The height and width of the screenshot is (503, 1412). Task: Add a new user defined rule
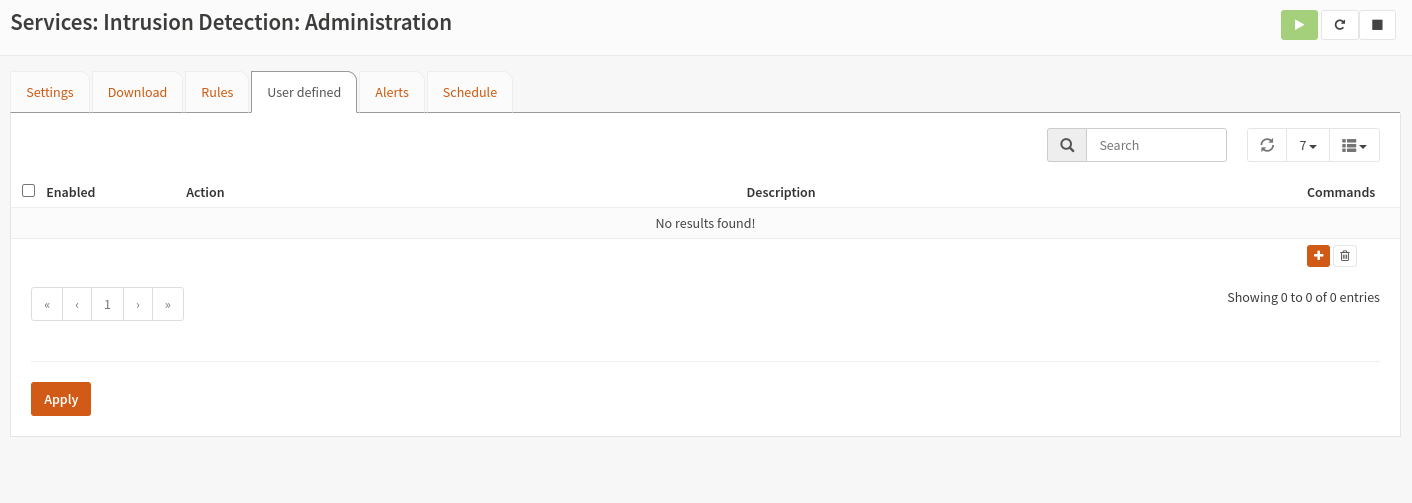point(1318,256)
